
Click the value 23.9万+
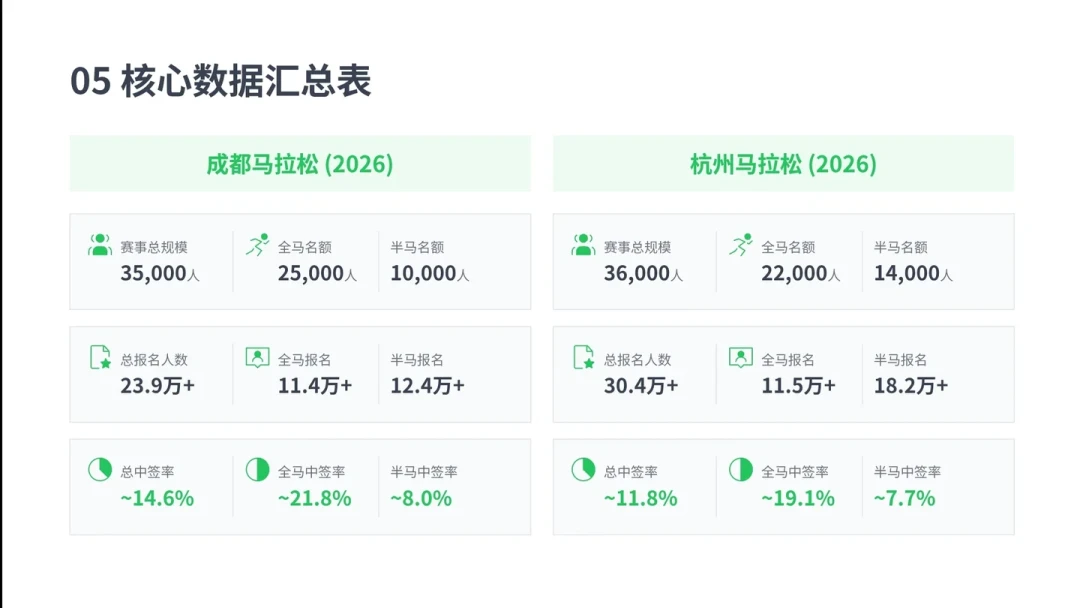point(158,386)
